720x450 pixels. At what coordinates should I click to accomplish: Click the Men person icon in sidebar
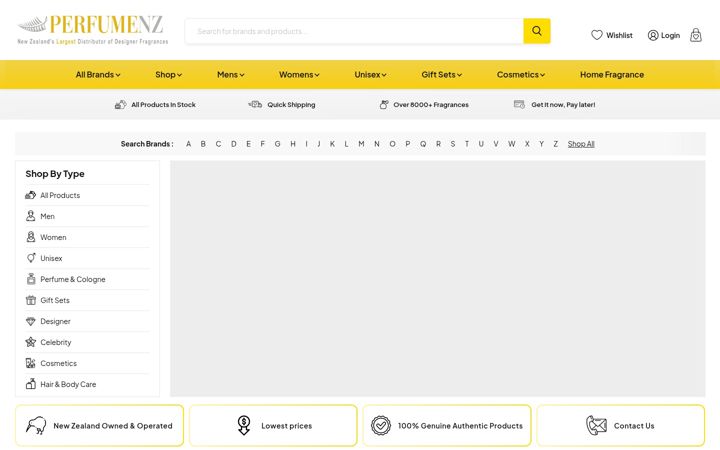[x=30, y=216]
